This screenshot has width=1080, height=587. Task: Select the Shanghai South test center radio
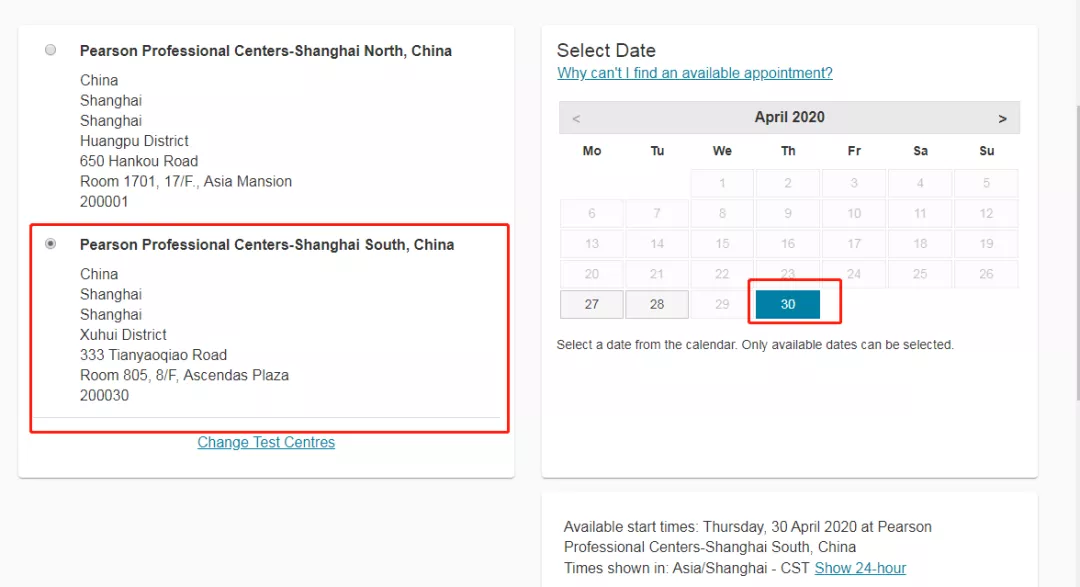click(51, 244)
